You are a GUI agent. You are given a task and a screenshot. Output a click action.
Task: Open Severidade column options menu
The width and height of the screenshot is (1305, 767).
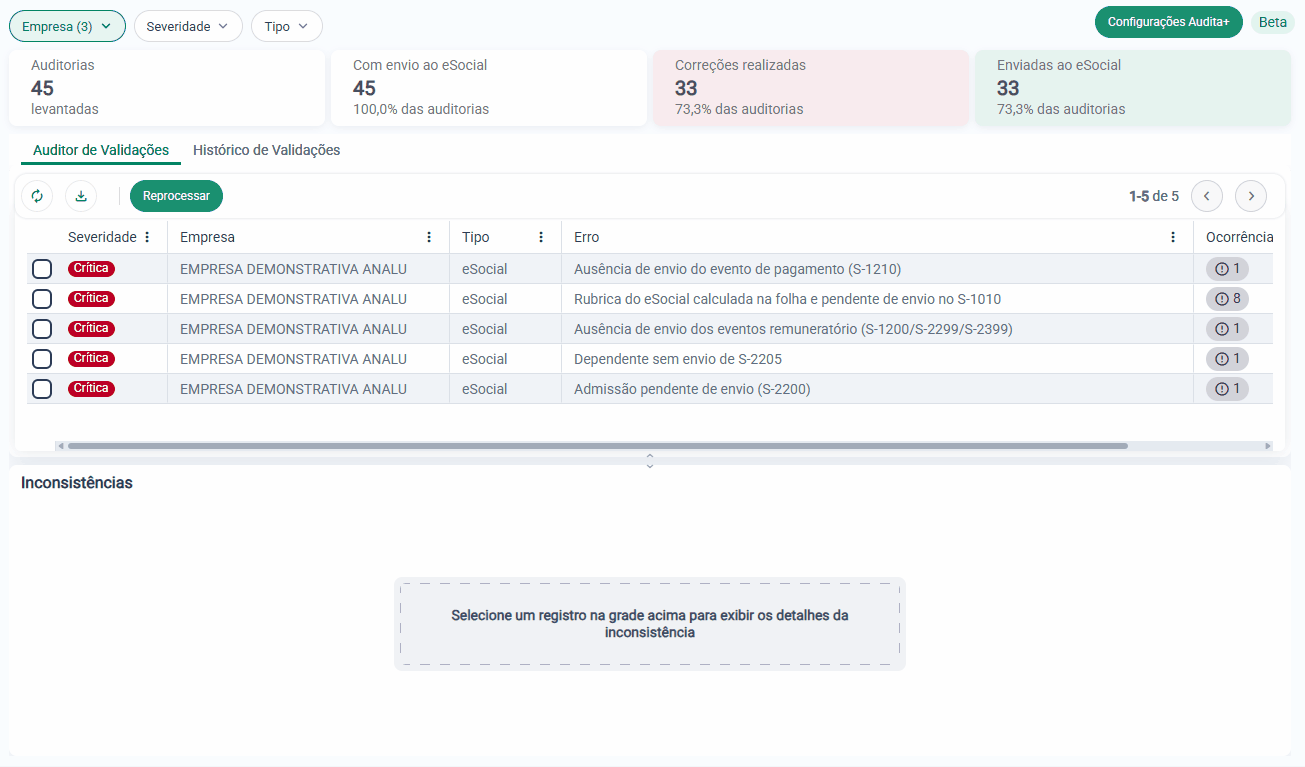pyautogui.click(x=147, y=237)
